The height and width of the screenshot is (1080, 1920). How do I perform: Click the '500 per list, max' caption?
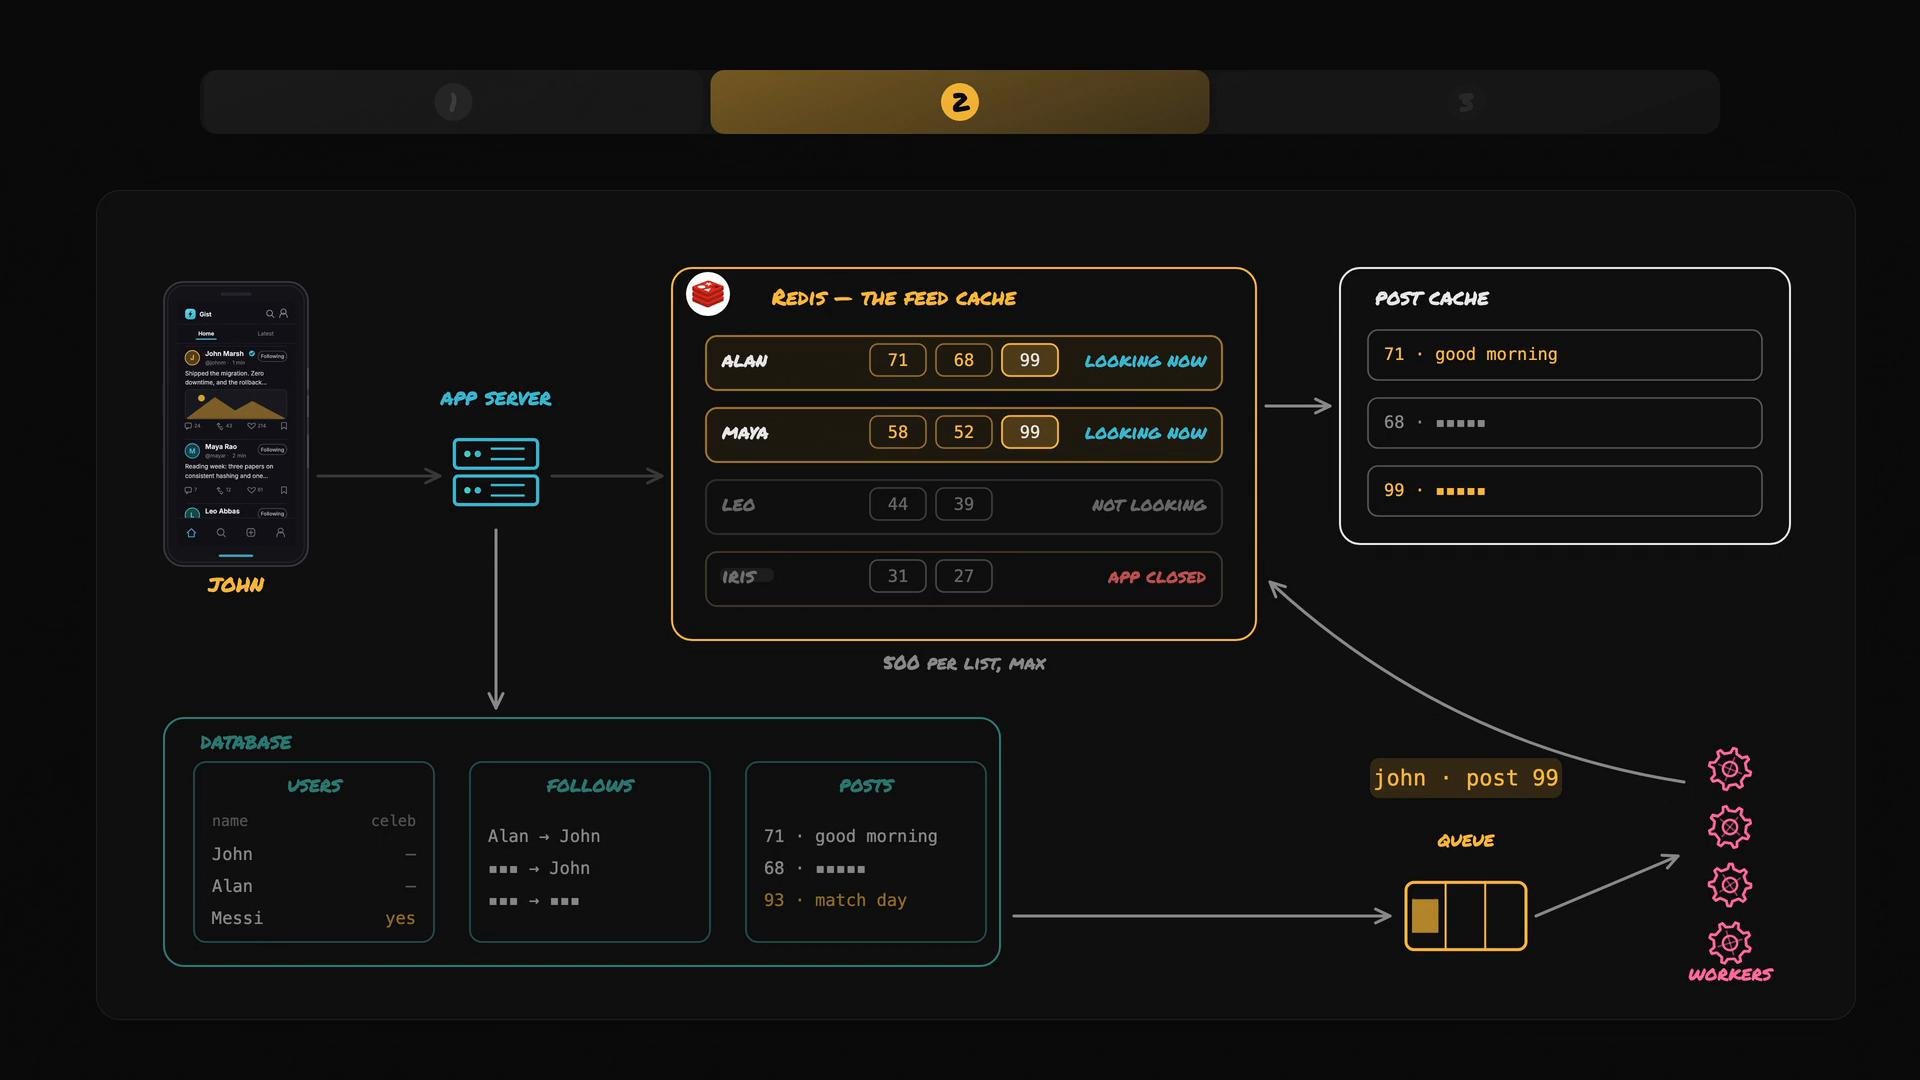tap(965, 663)
